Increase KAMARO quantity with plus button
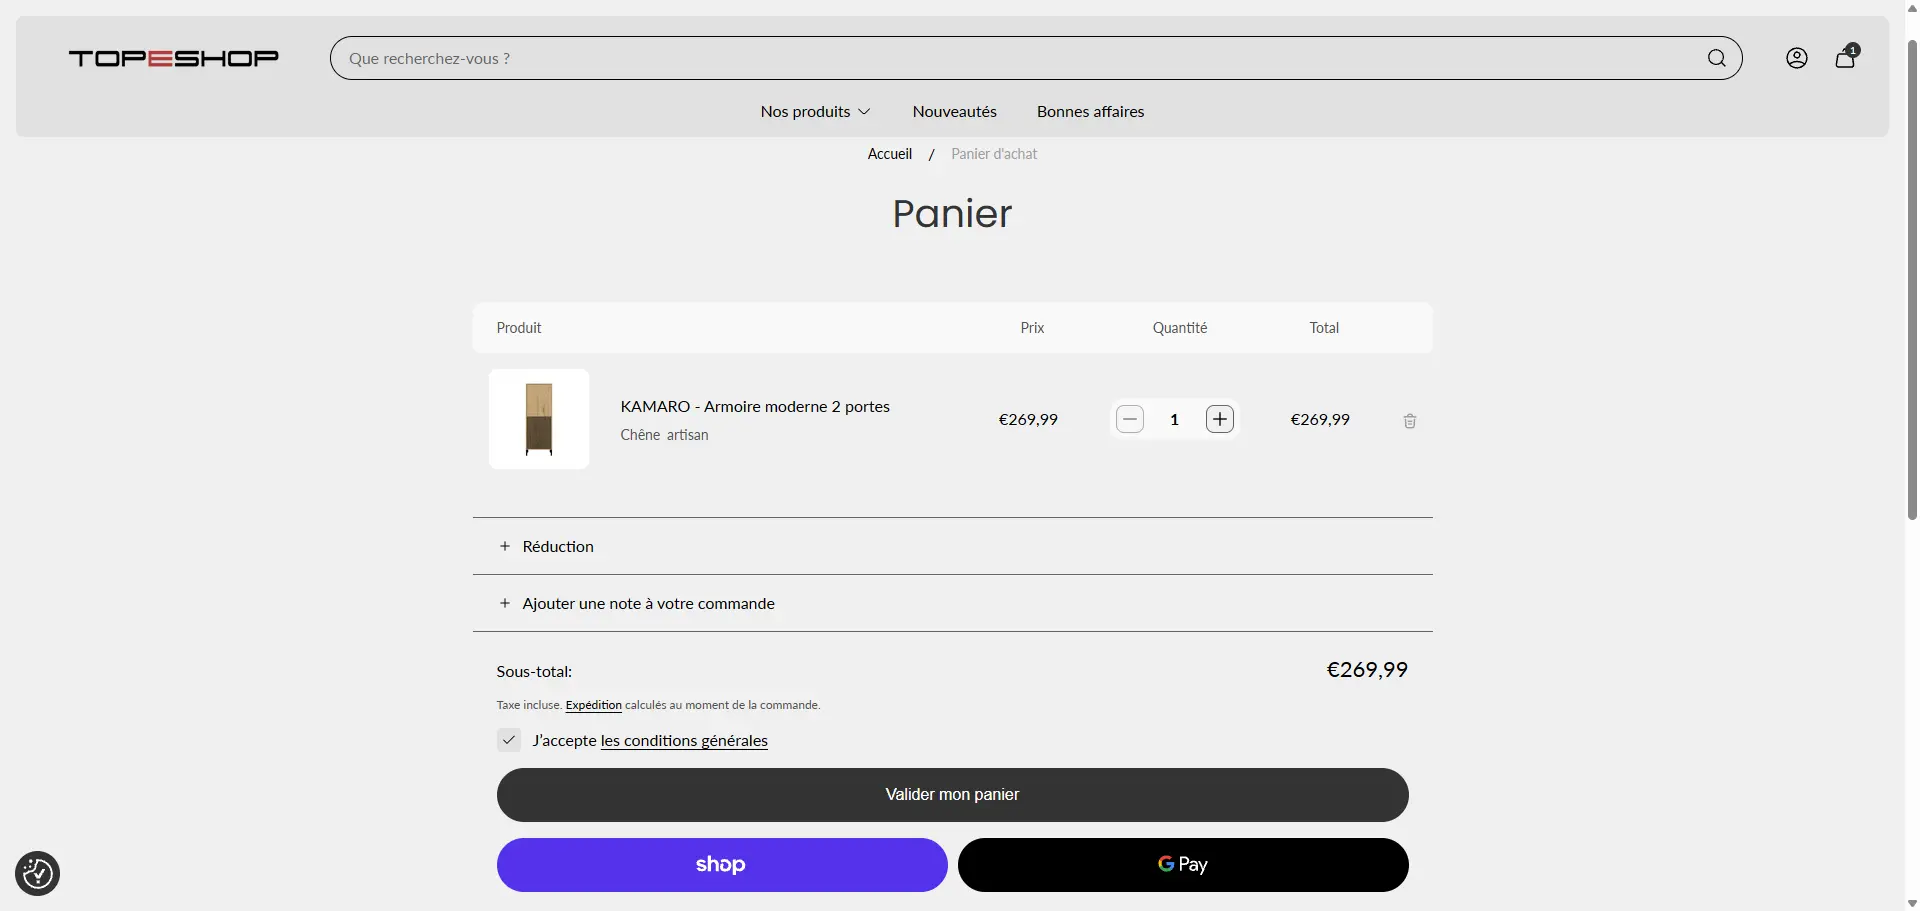 point(1220,419)
